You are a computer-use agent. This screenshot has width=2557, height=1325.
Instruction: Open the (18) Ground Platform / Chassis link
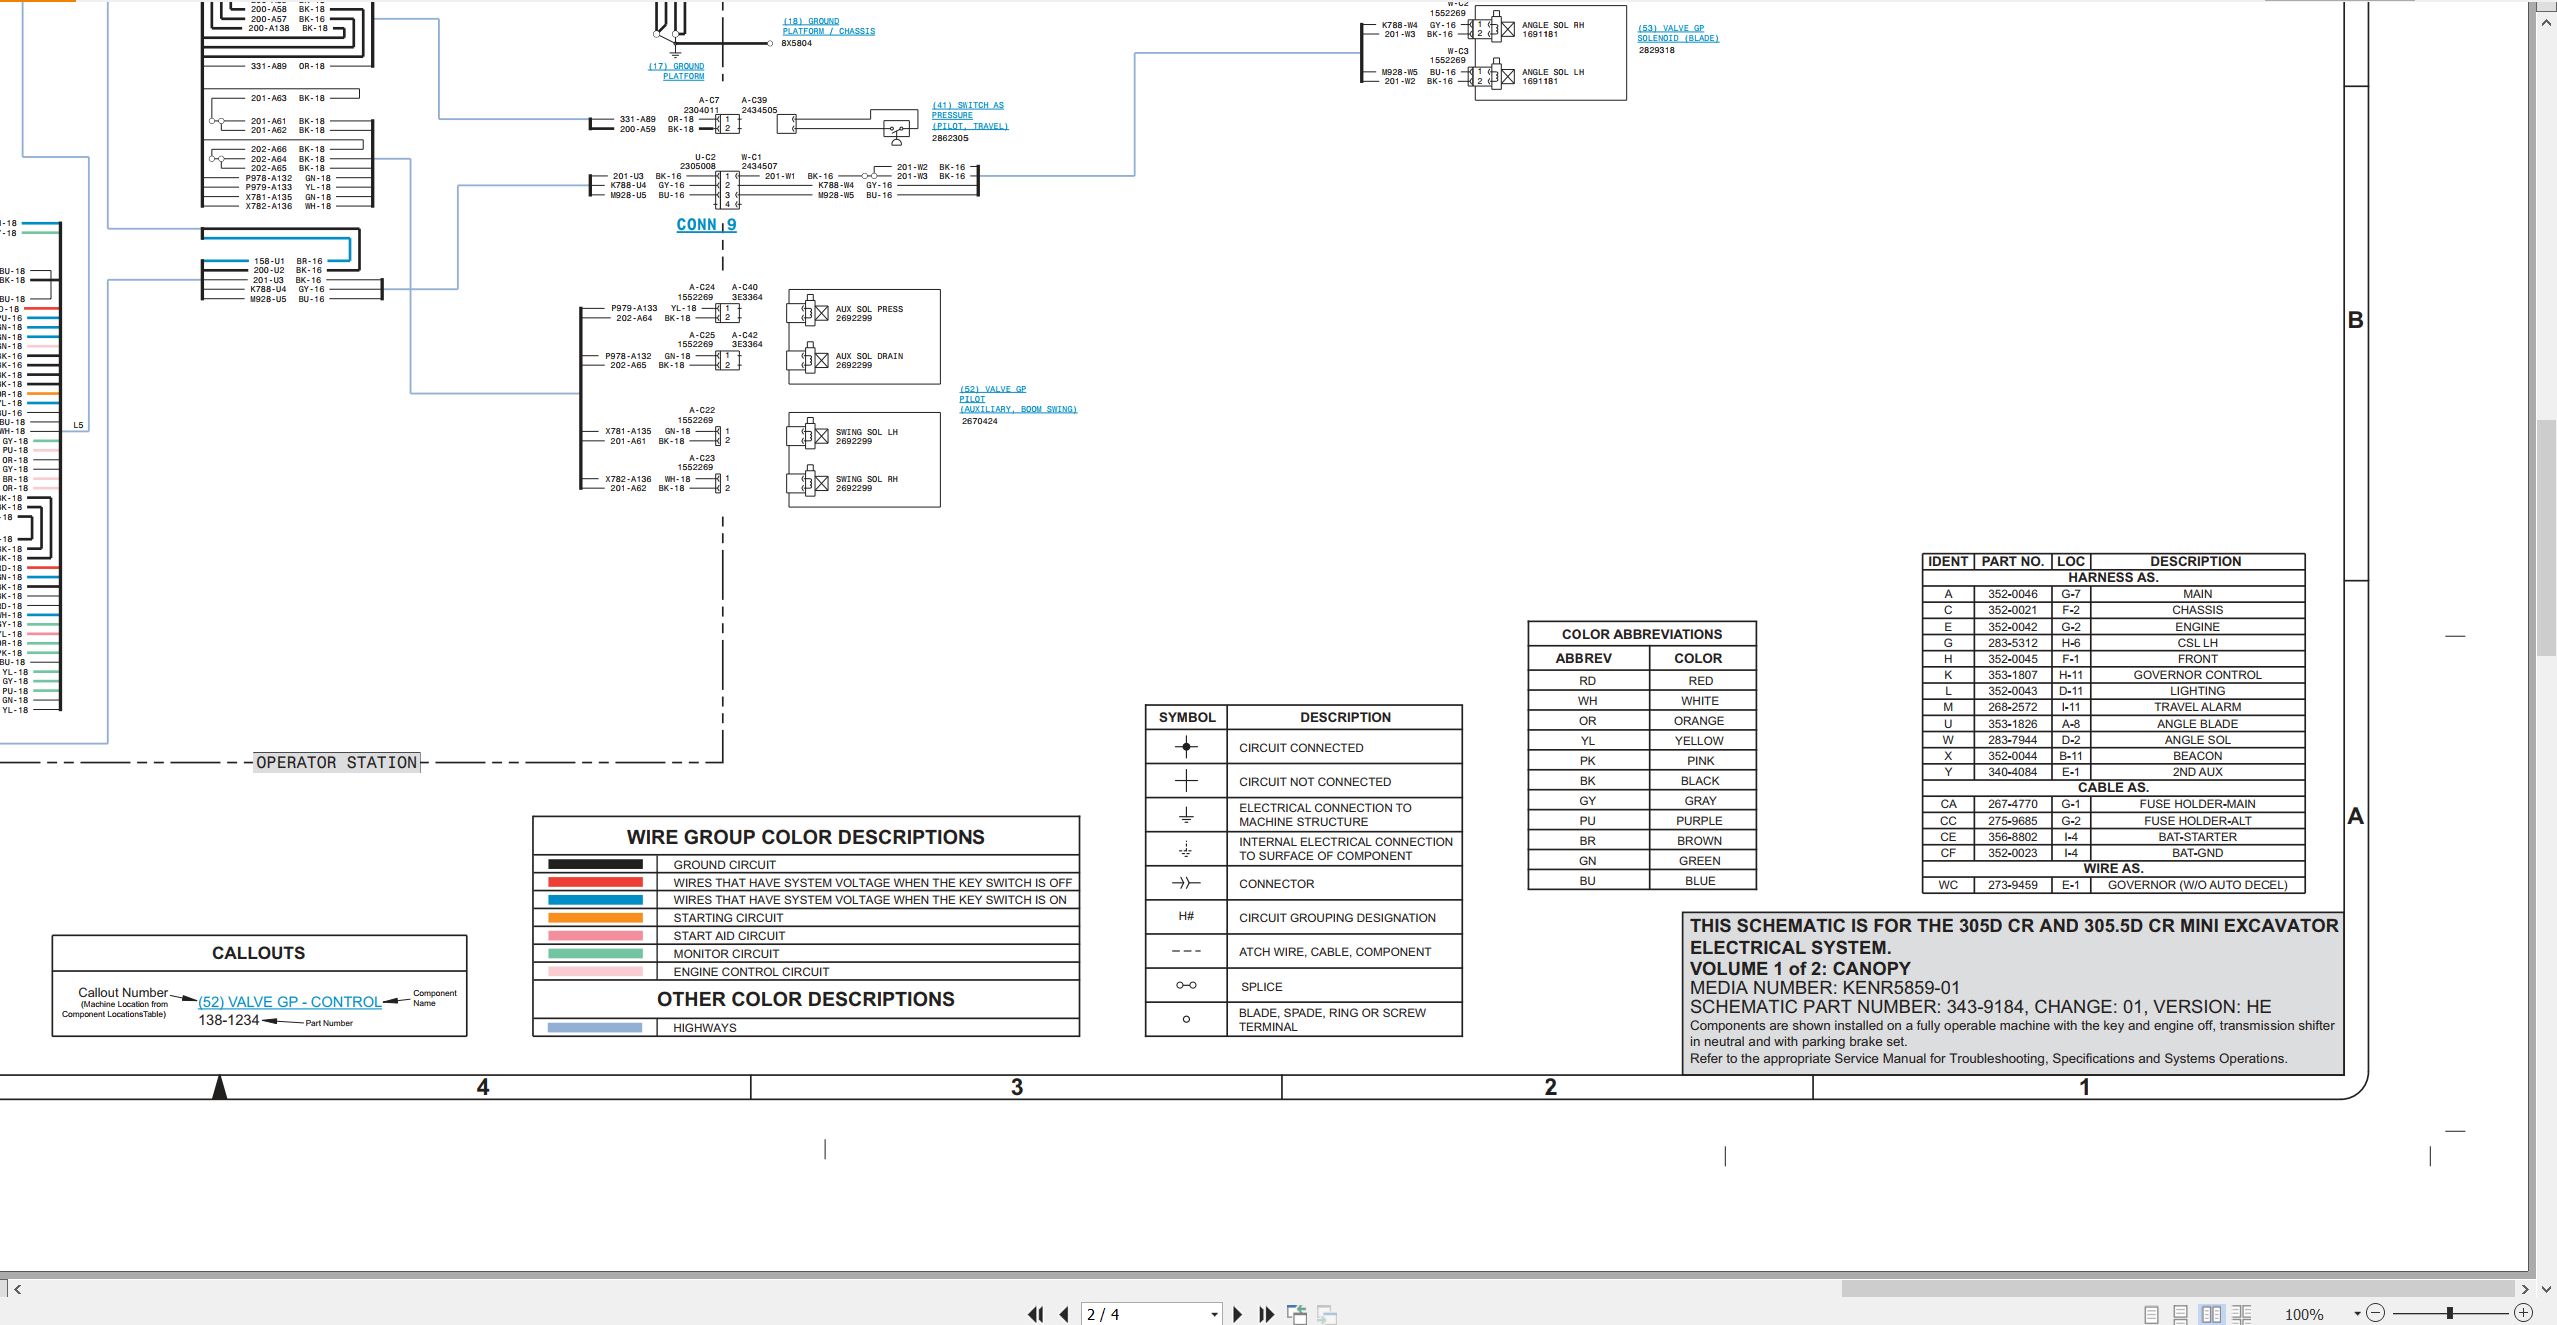click(828, 26)
